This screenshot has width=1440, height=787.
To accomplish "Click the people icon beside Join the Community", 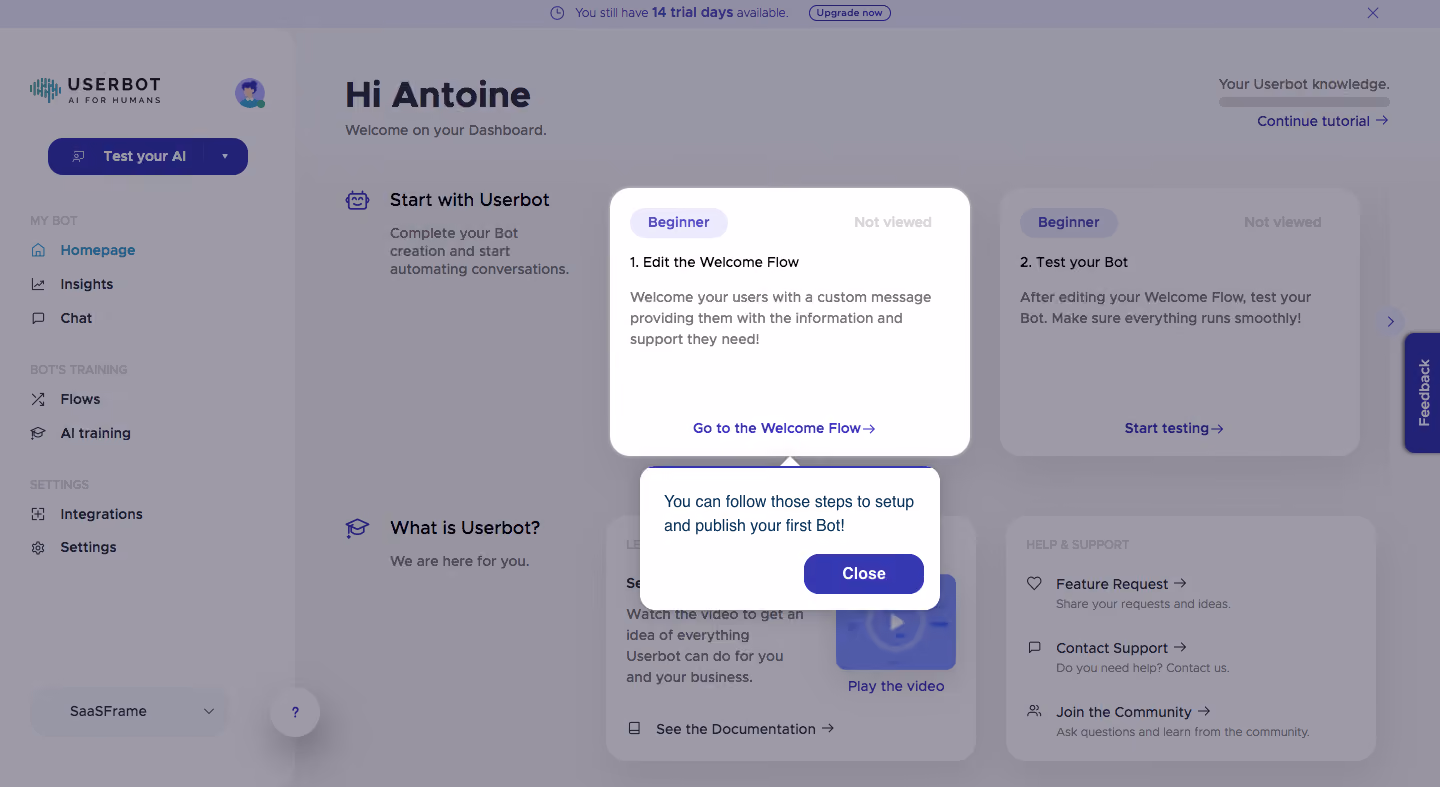I will 1034,711.
